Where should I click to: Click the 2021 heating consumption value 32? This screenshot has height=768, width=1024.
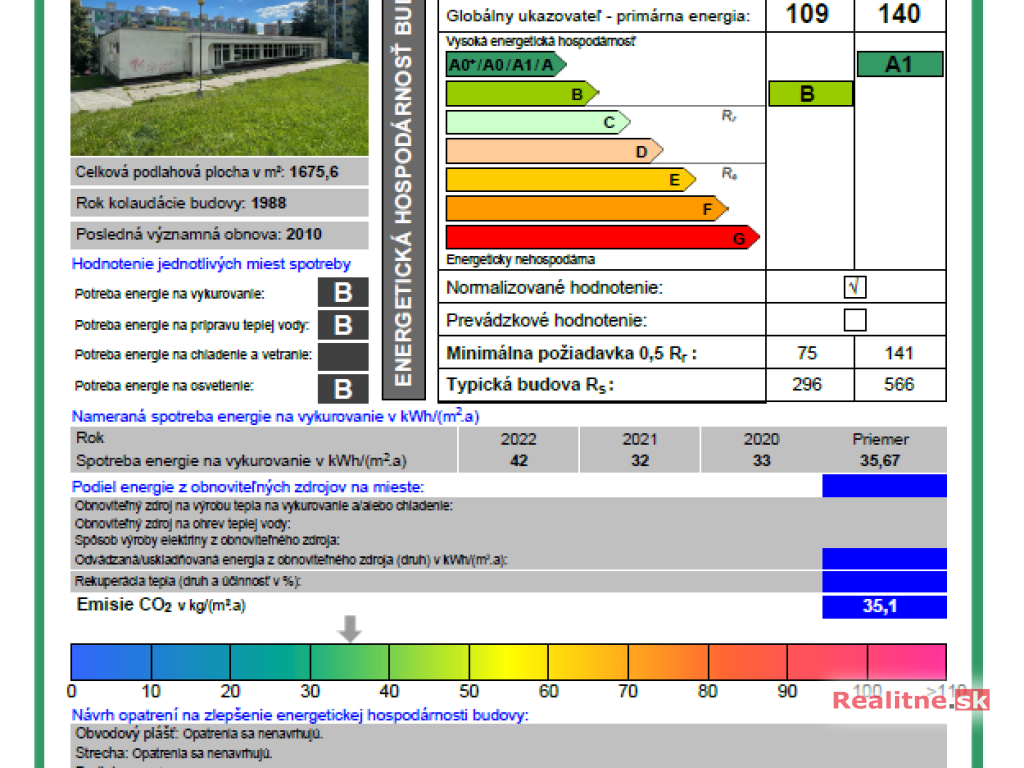pos(640,460)
